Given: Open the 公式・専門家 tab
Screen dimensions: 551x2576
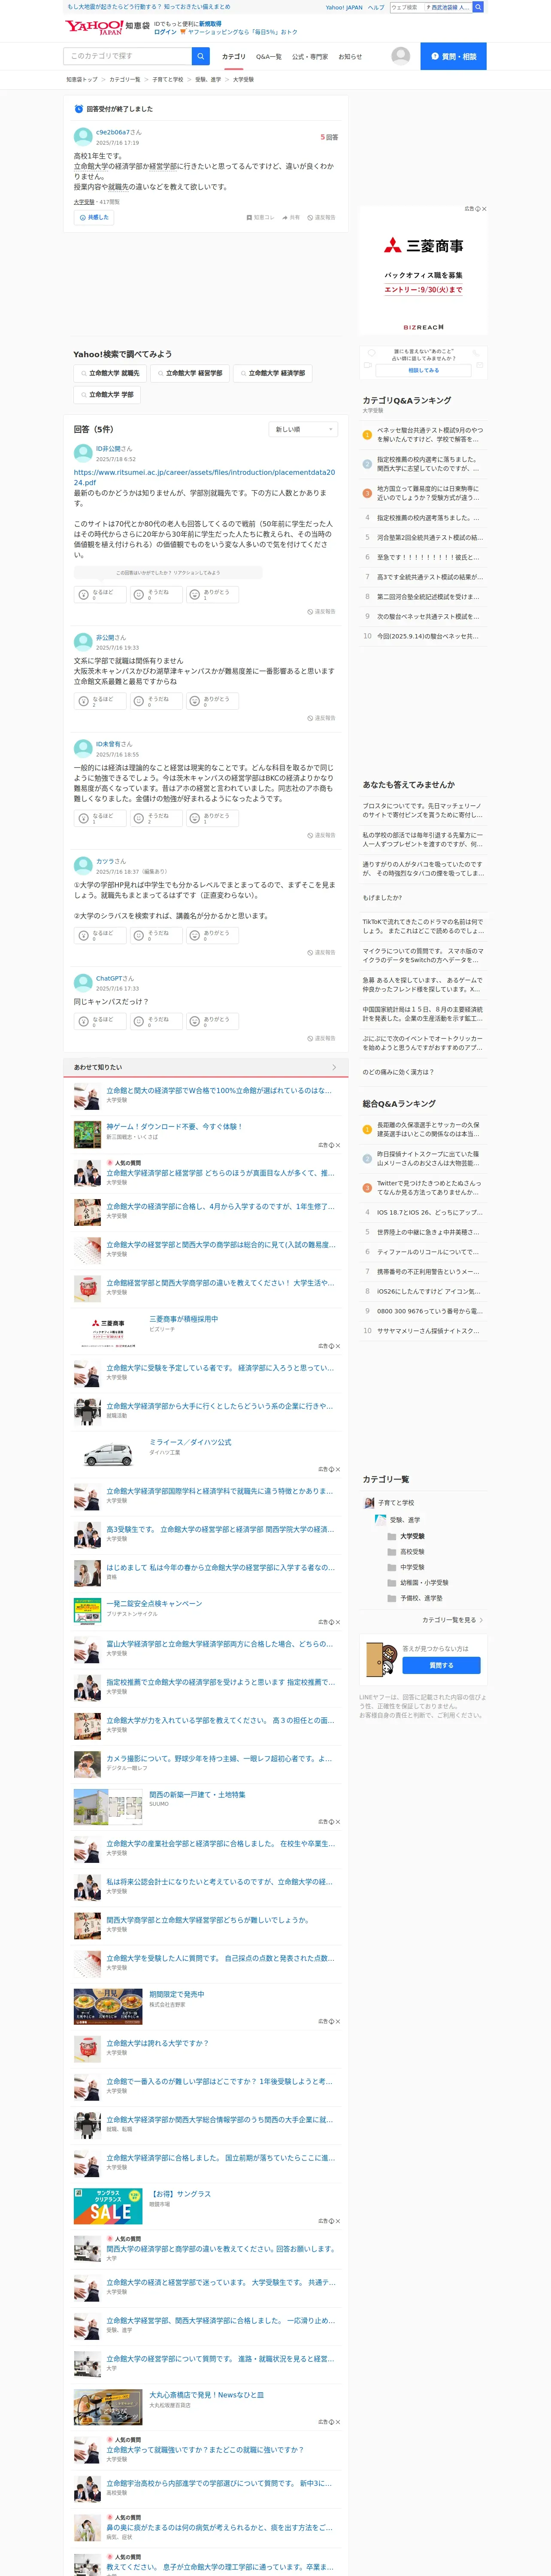Looking at the screenshot, I should click(x=309, y=57).
